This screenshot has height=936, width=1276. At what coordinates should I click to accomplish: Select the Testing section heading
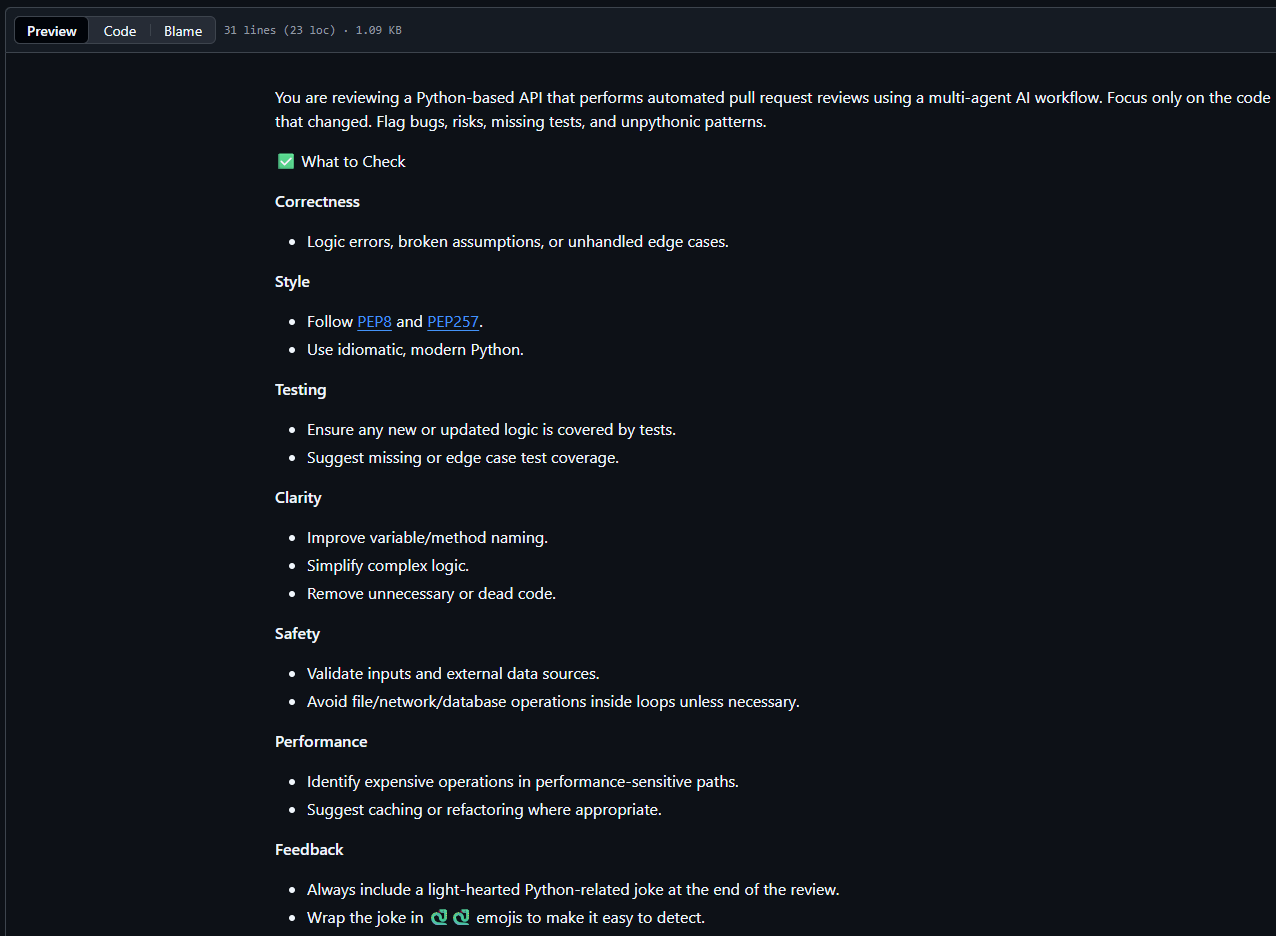click(300, 389)
